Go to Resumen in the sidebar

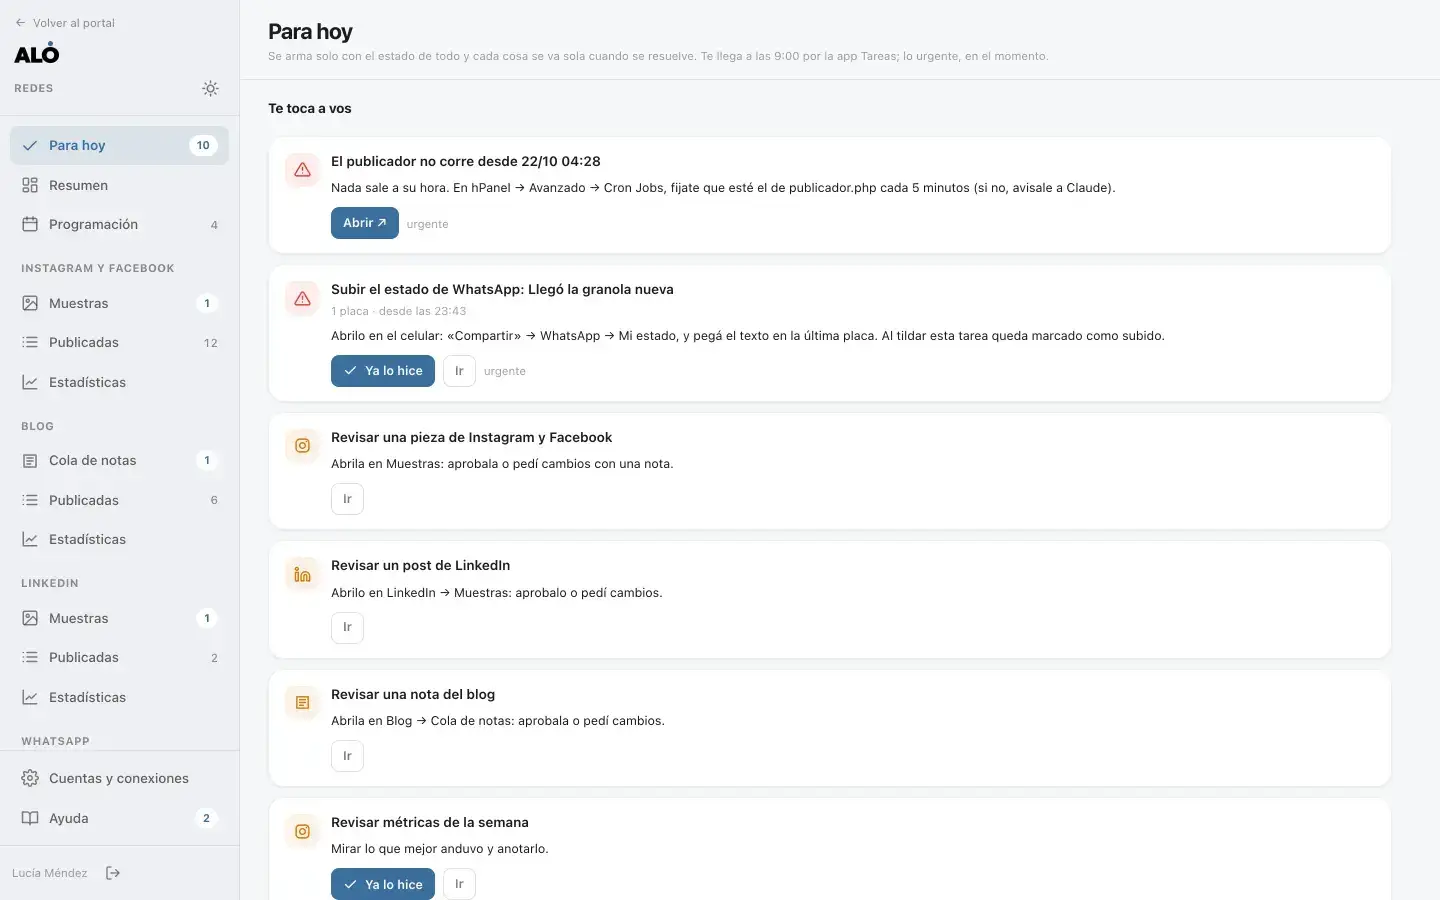(119, 185)
